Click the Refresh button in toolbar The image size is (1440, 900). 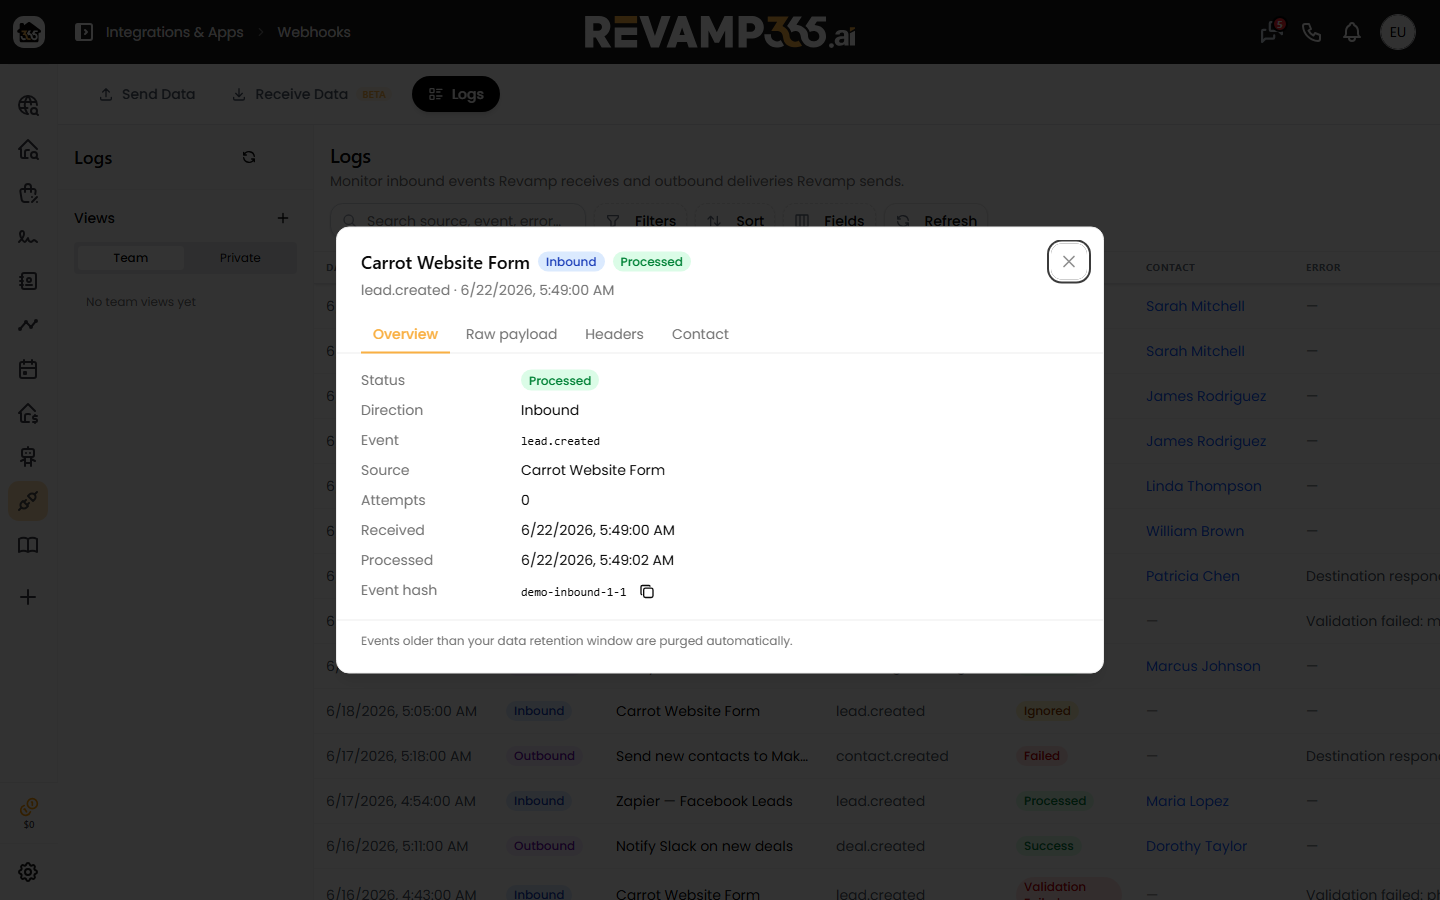[937, 220]
